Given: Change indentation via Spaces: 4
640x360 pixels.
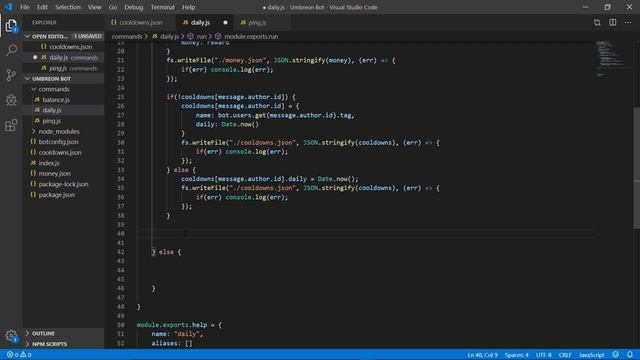Looking at the screenshot, I should [x=516, y=355].
